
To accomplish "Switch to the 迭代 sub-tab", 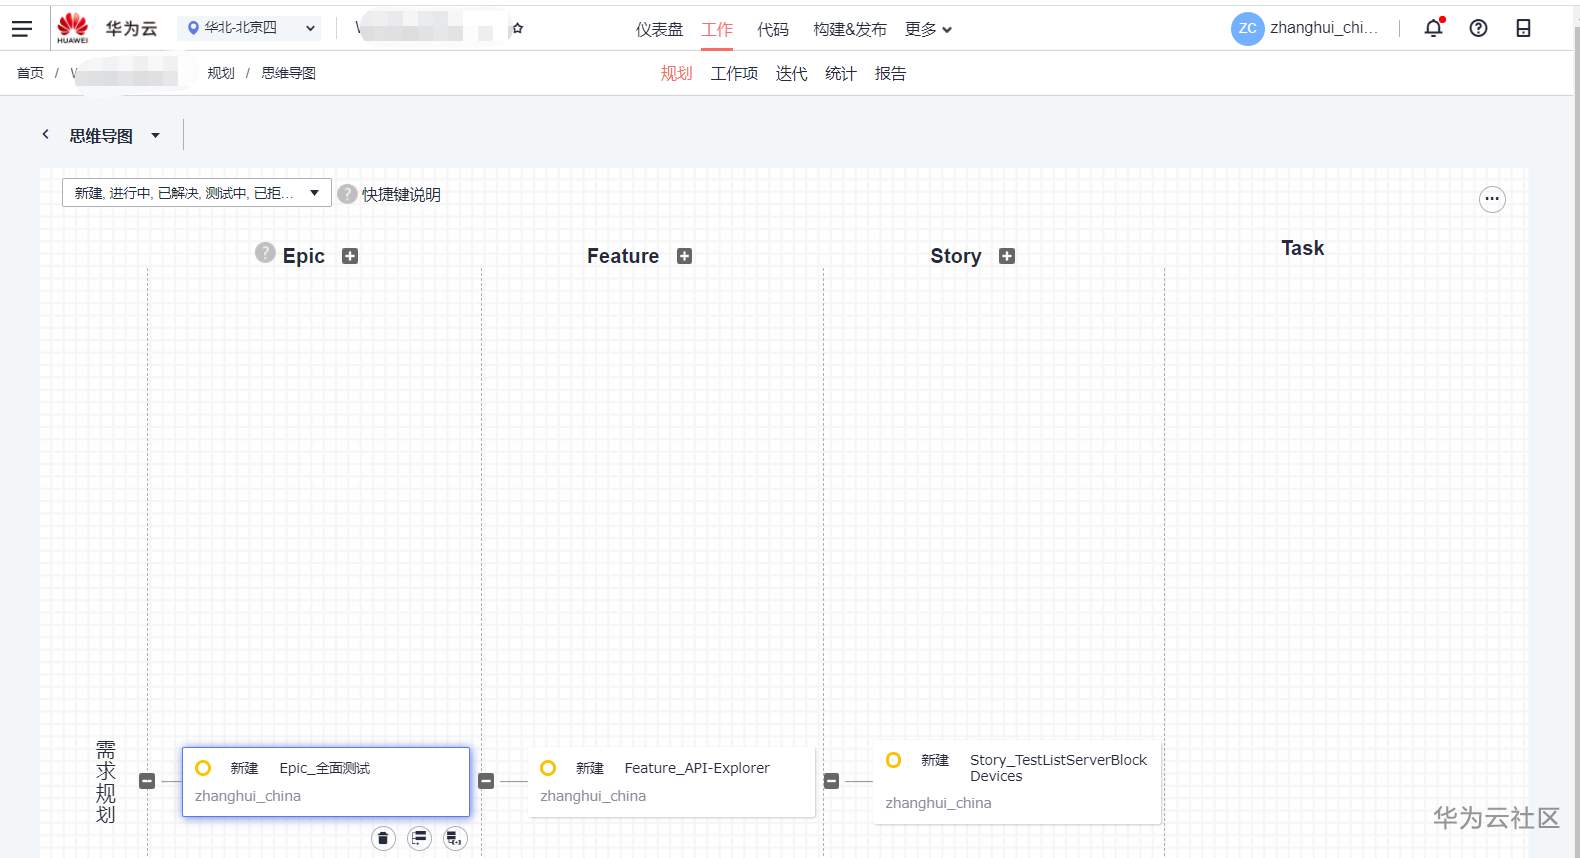I will point(791,73).
